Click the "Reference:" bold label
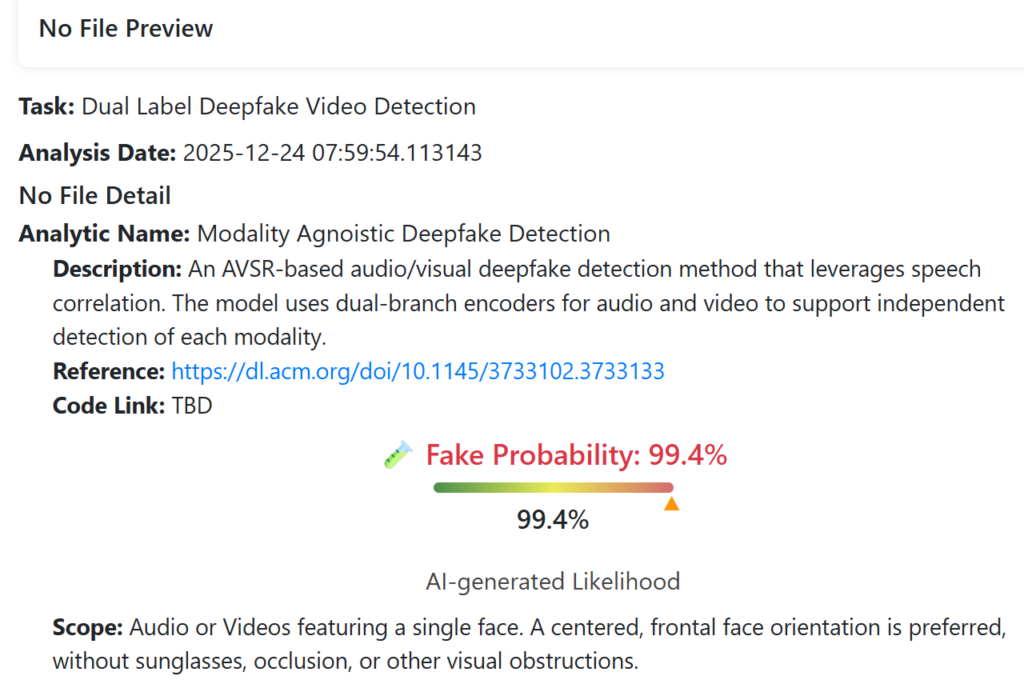Screen dimensions: 1024x688 (x=108, y=372)
